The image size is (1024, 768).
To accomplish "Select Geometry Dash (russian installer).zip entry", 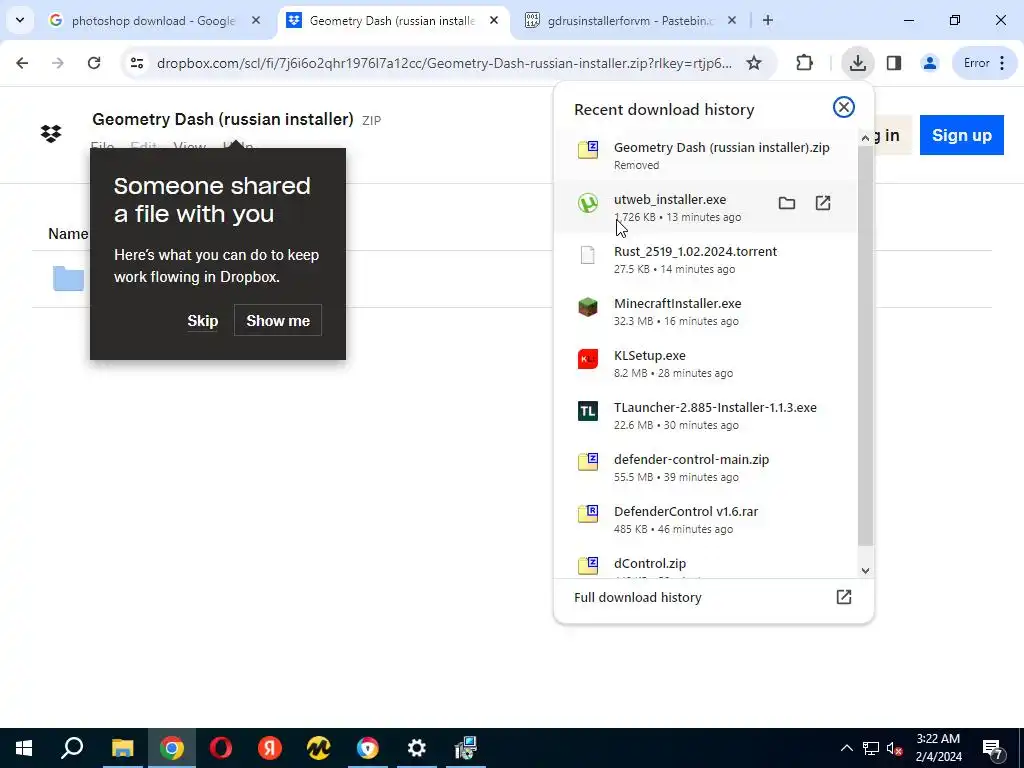I will pyautogui.click(x=705, y=155).
